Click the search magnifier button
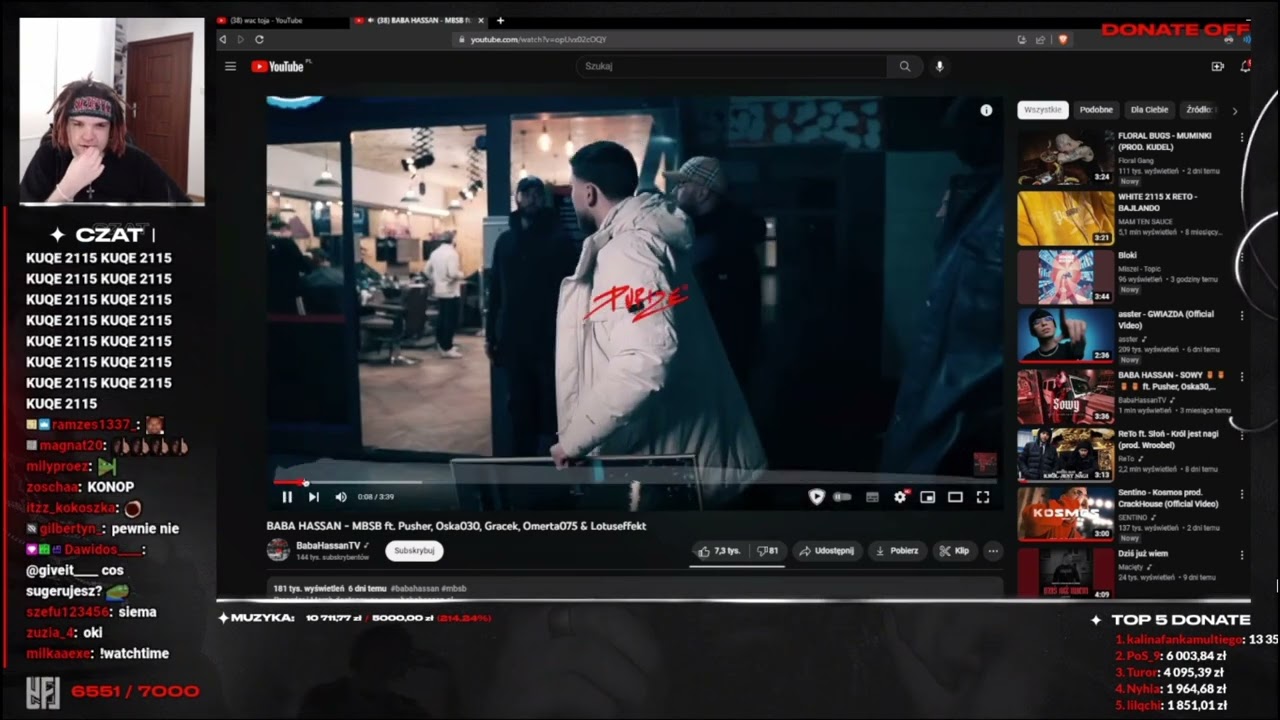1280x720 pixels. pyautogui.click(x=905, y=66)
